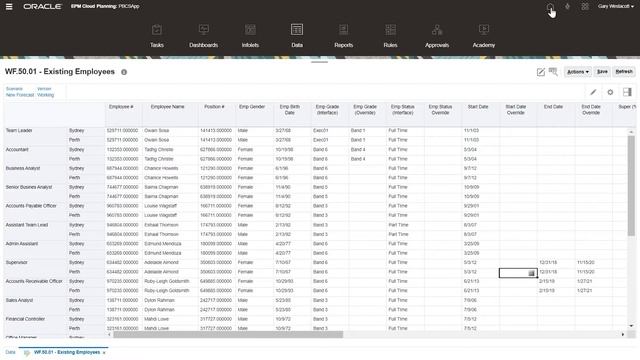Click the collapse handle below navigation bar
Viewport: 640px width, 360px height.
(319, 62)
